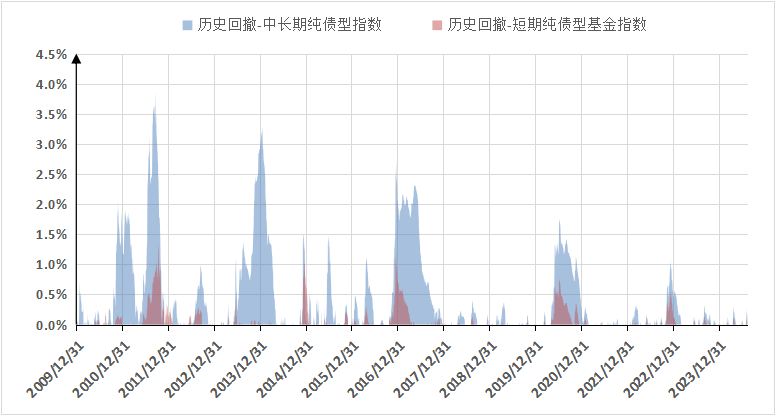Select legend label 历史回撤-短期纯债型基金指数
Image resolution: width=775 pixels, height=415 pixels.
547,25
